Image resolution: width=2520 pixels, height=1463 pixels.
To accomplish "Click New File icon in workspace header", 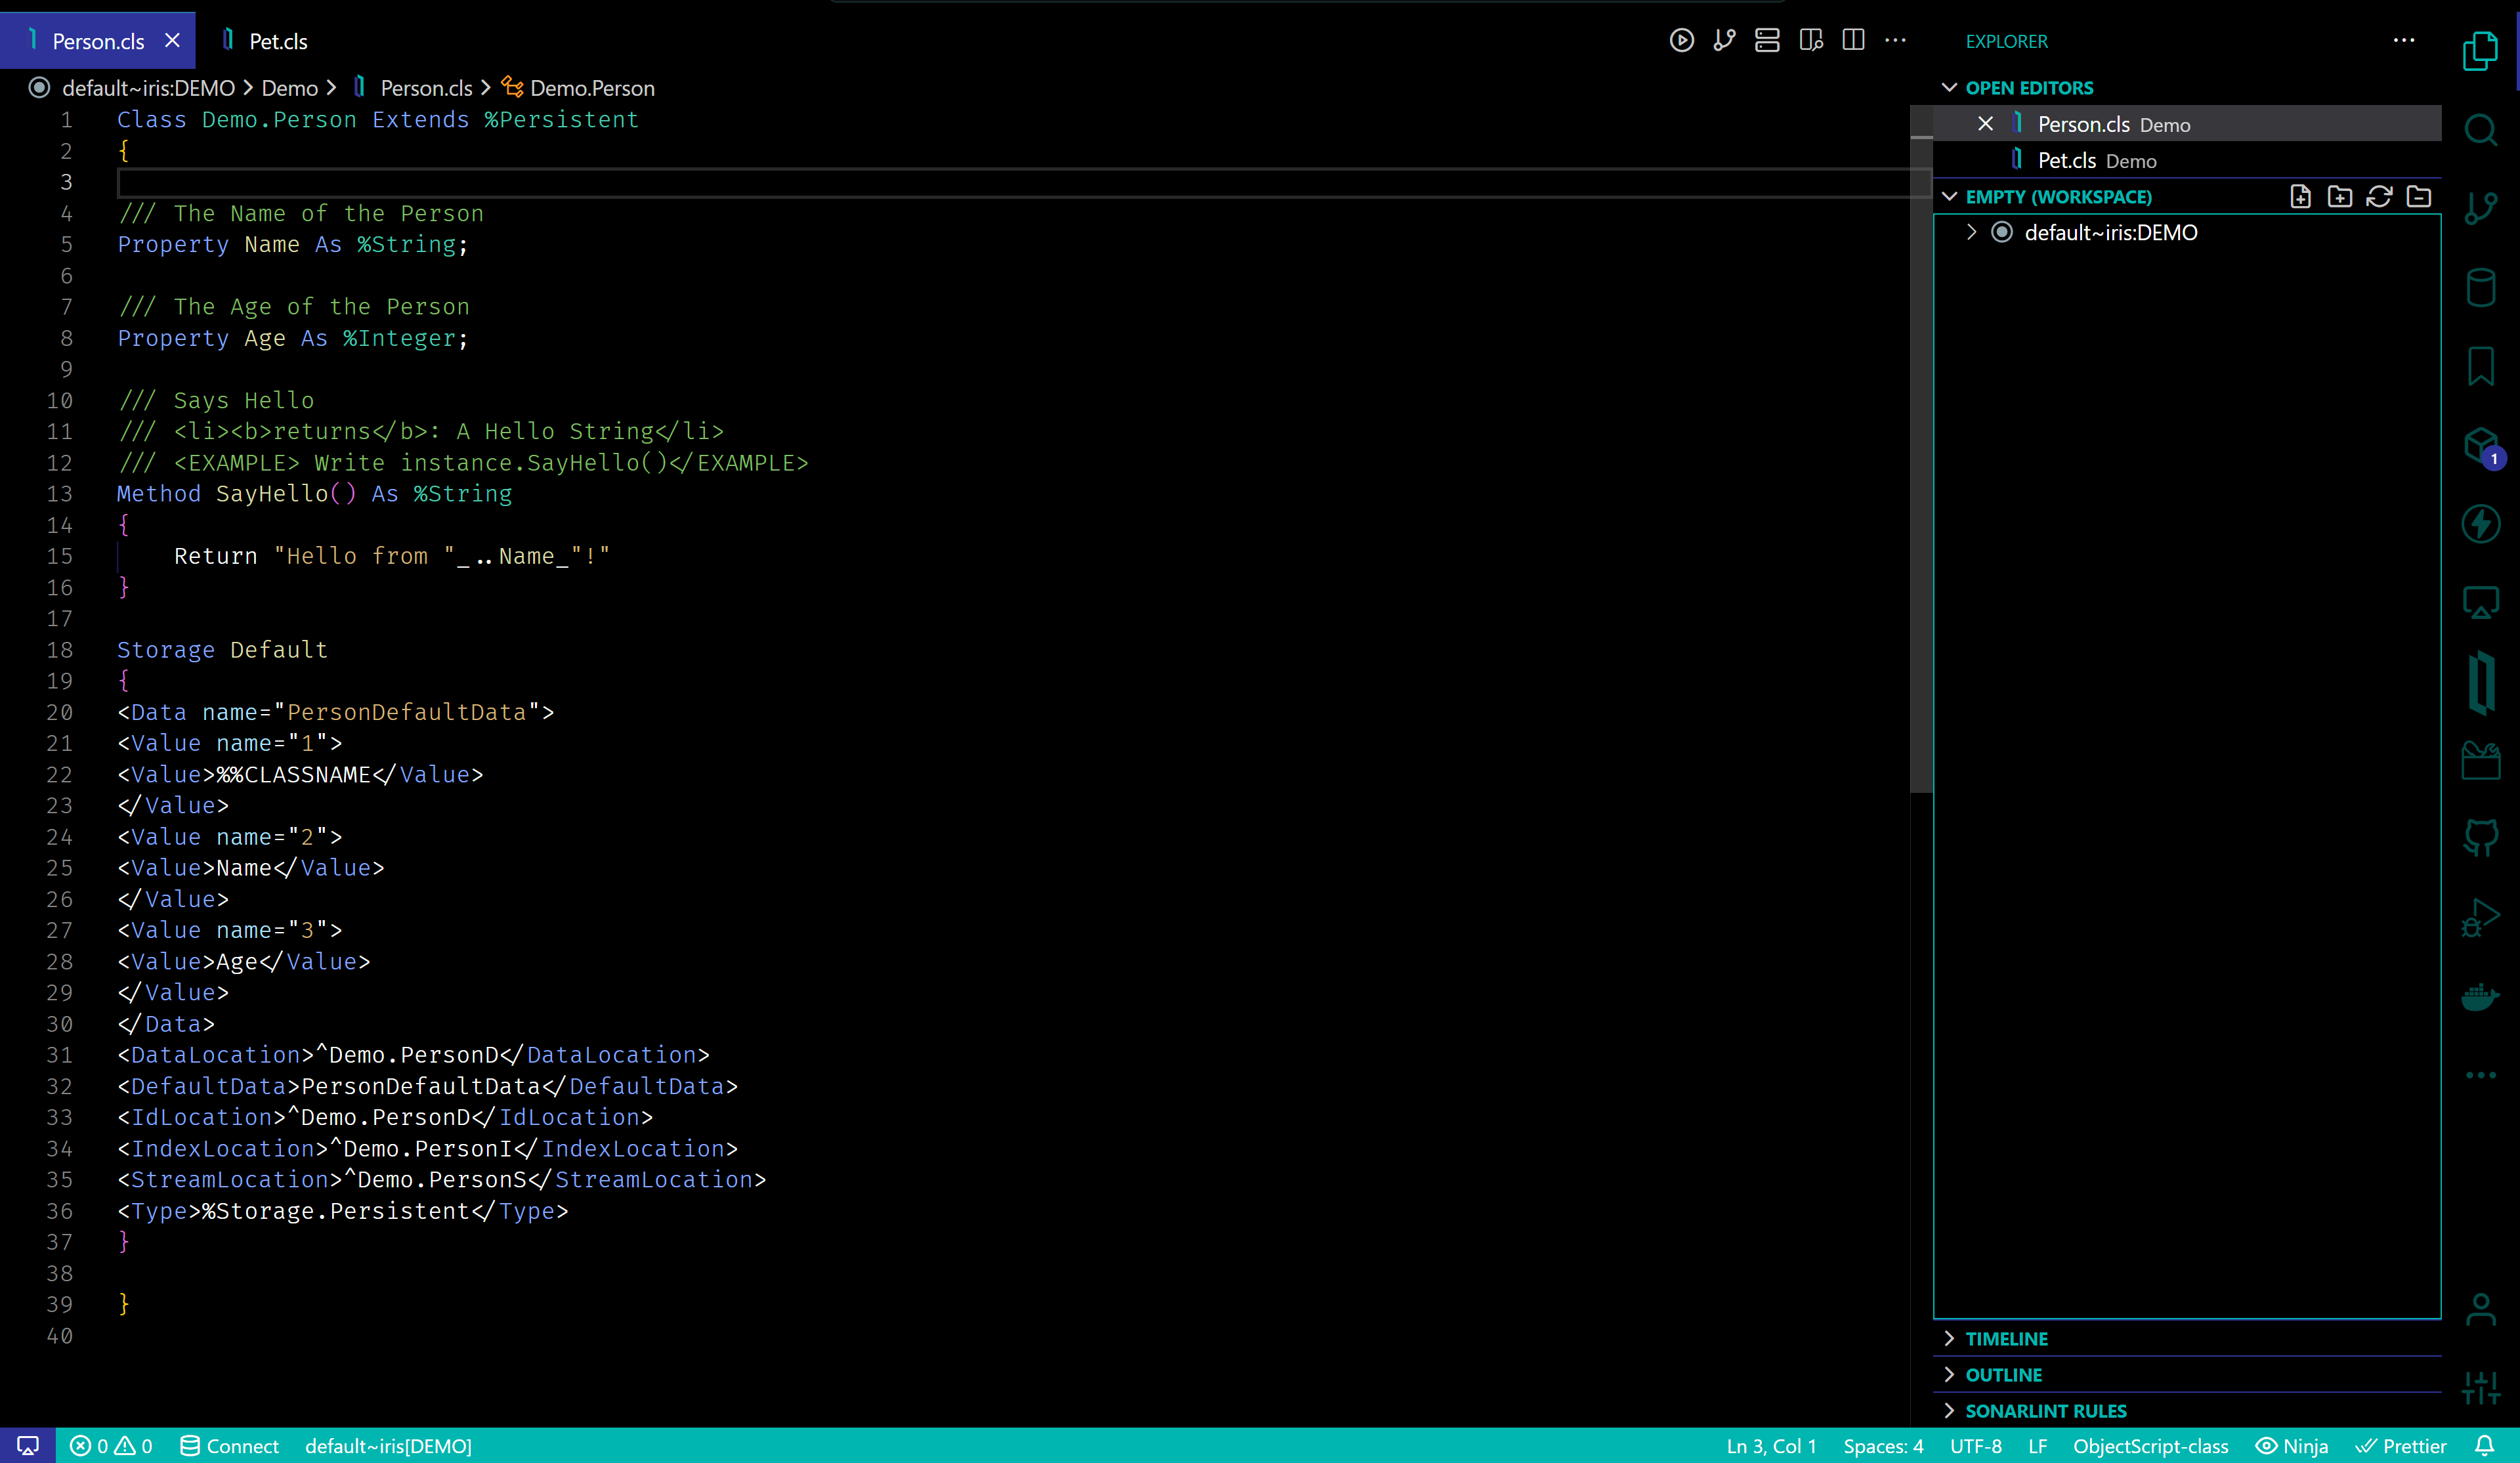I will tap(2300, 197).
